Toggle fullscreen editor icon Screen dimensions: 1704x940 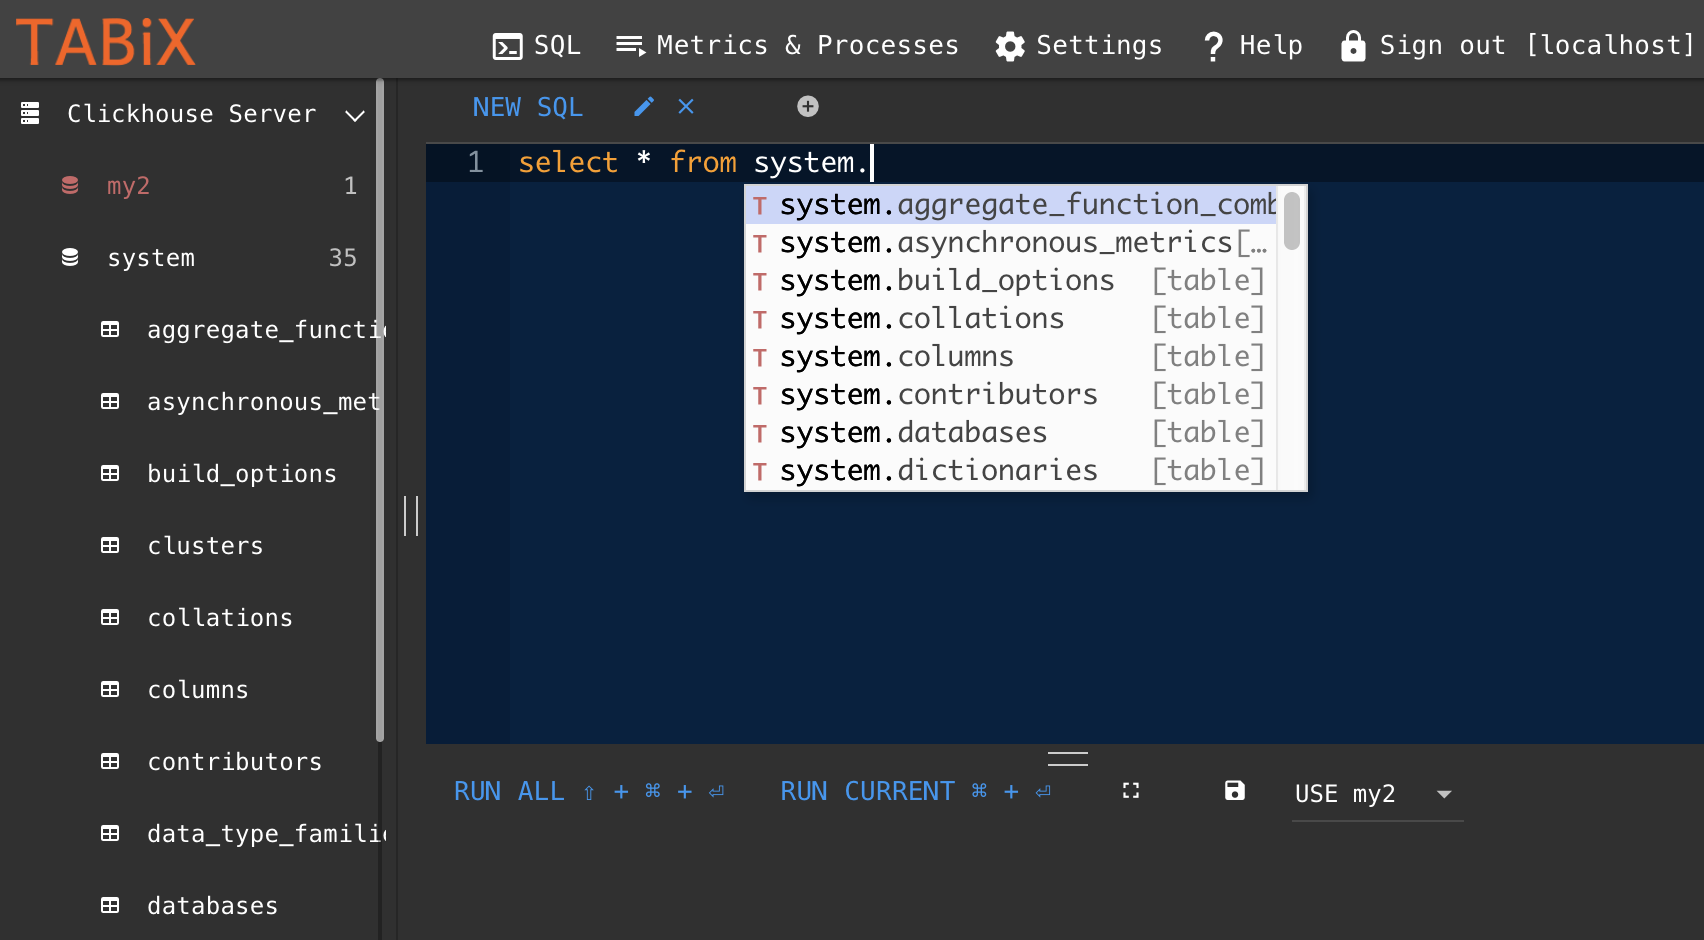(1131, 791)
